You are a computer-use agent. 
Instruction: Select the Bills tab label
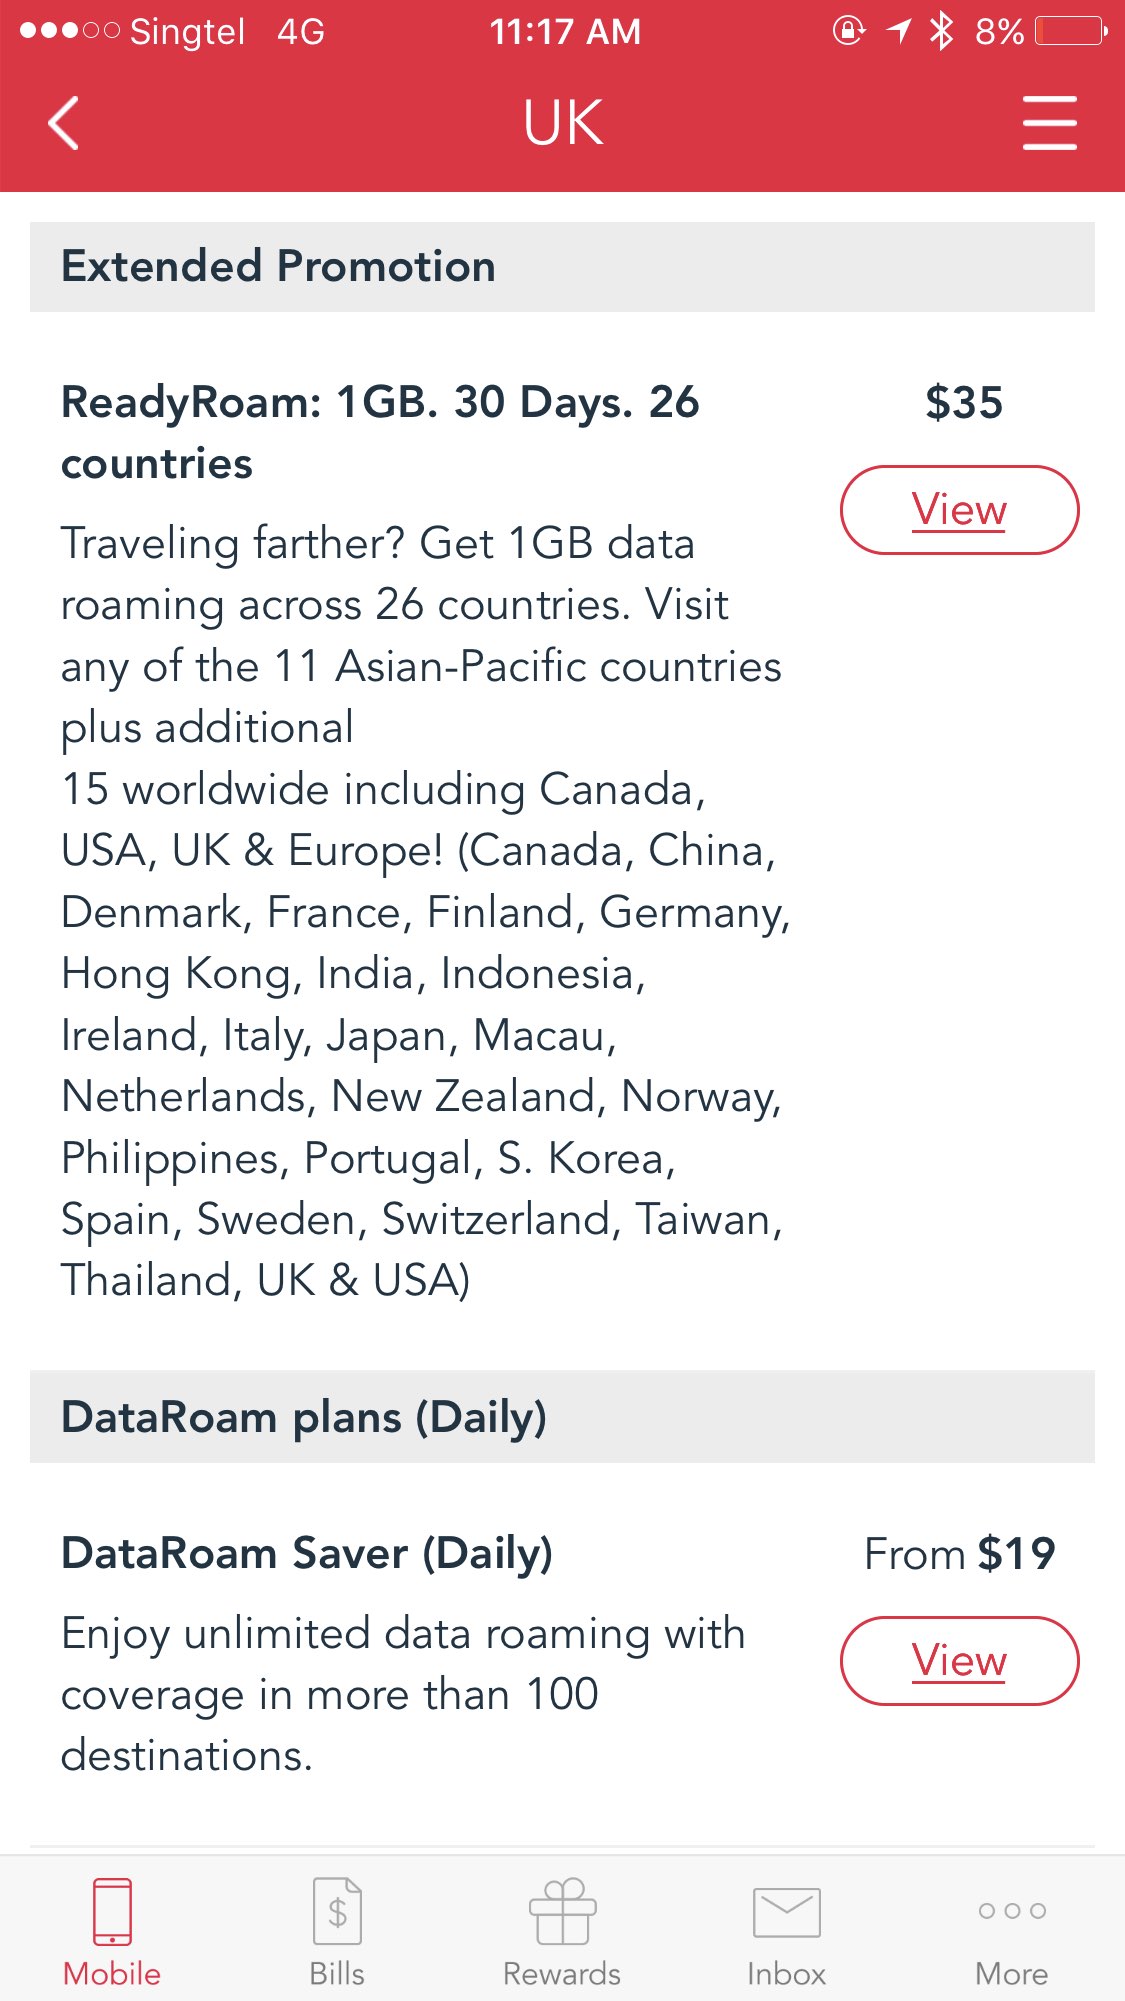pyautogui.click(x=337, y=1974)
